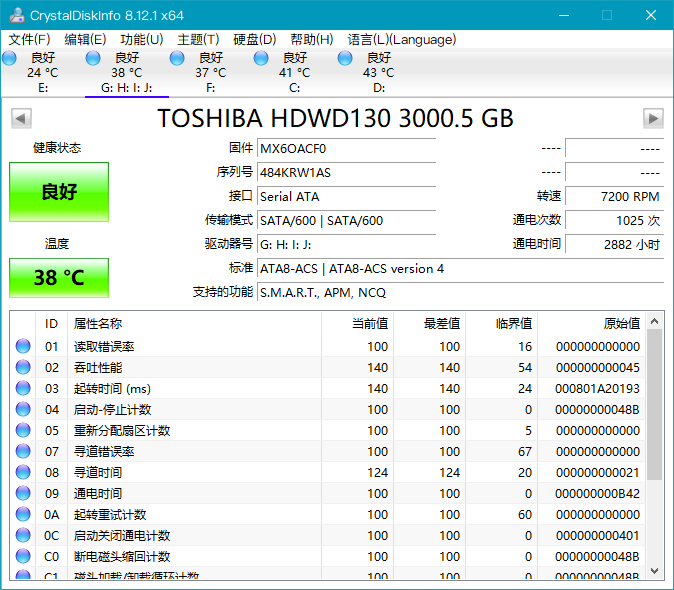Click the standard field ATA8-ACS version 4
This screenshot has height=590, width=674.
click(460, 269)
